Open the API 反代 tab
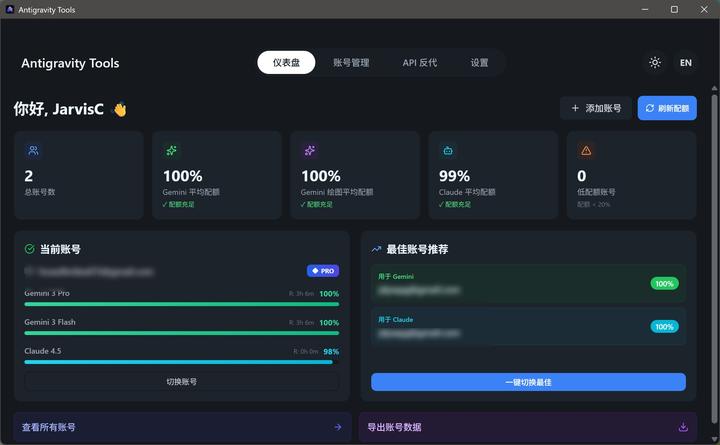720x445 pixels. click(x=420, y=62)
